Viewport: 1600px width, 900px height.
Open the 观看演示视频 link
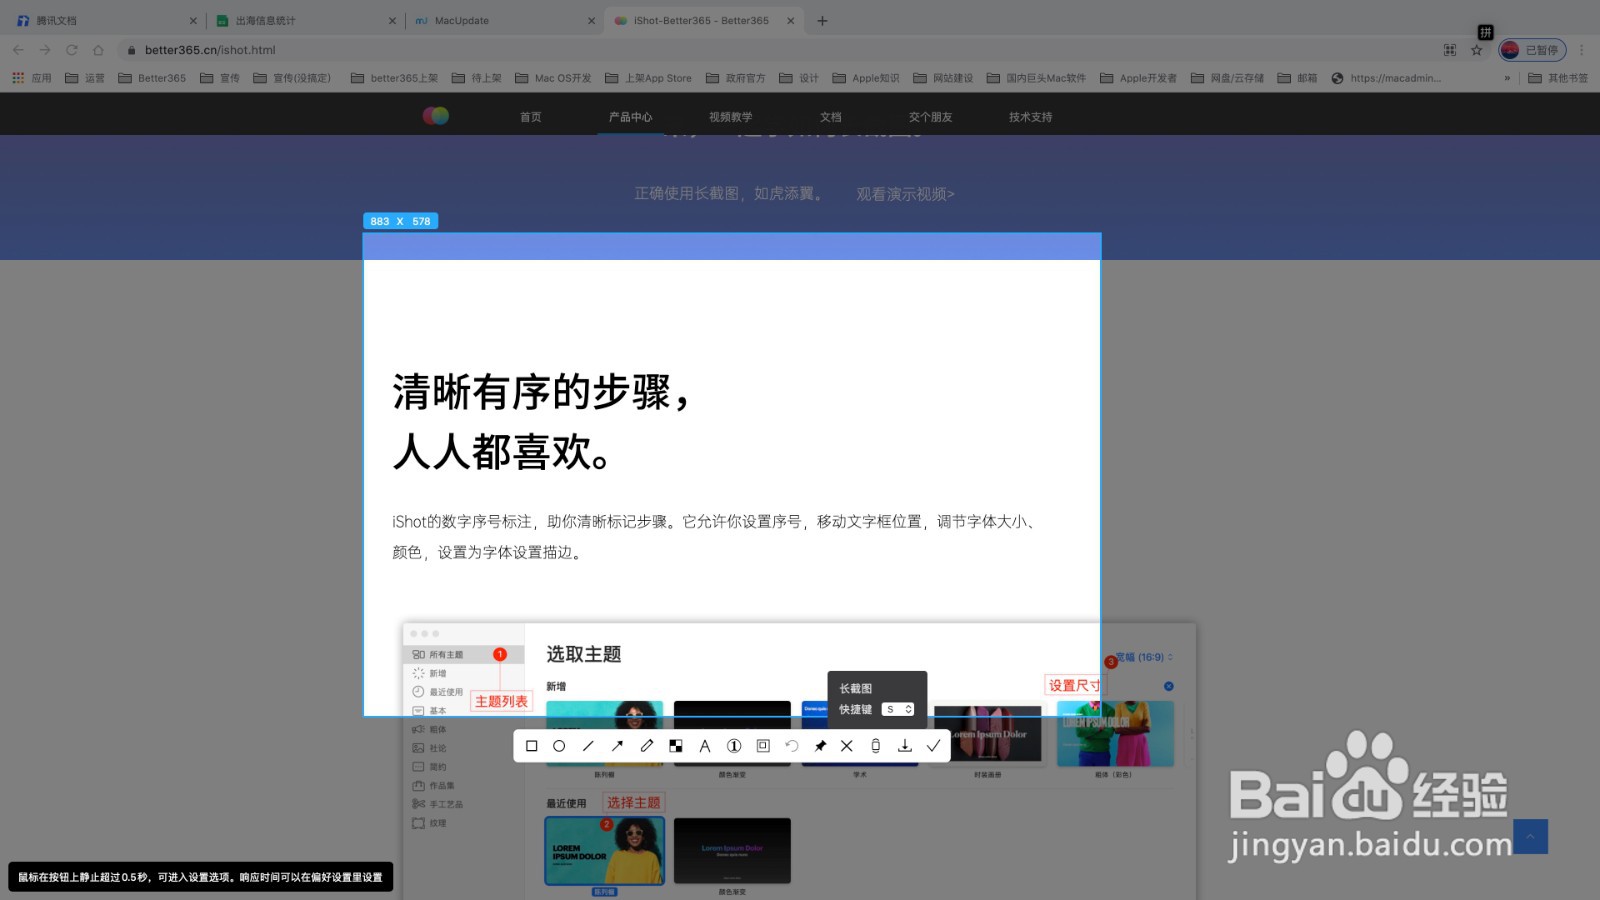click(905, 194)
